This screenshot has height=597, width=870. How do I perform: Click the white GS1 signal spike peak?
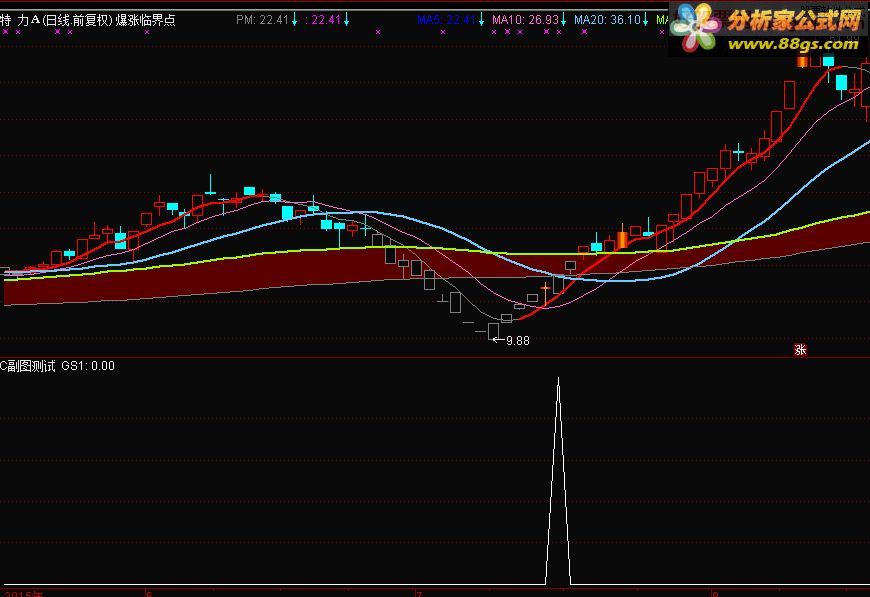pos(558,379)
